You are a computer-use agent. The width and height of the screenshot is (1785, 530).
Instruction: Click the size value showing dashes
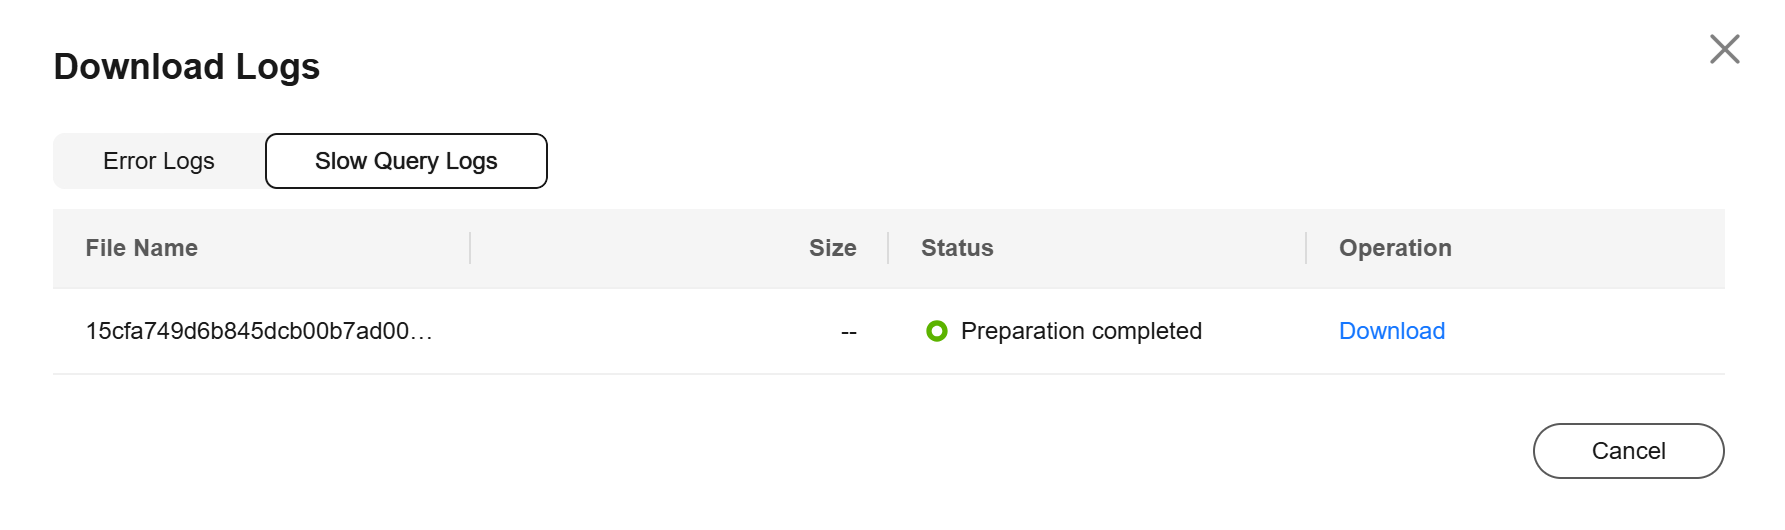[x=848, y=332]
